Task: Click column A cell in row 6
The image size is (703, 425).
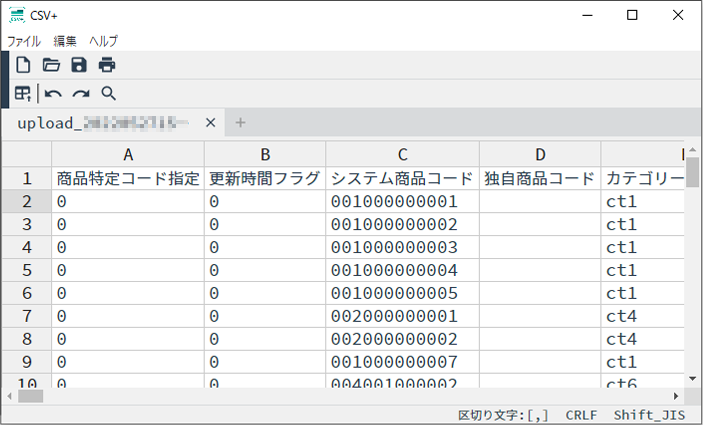Action: [128, 293]
